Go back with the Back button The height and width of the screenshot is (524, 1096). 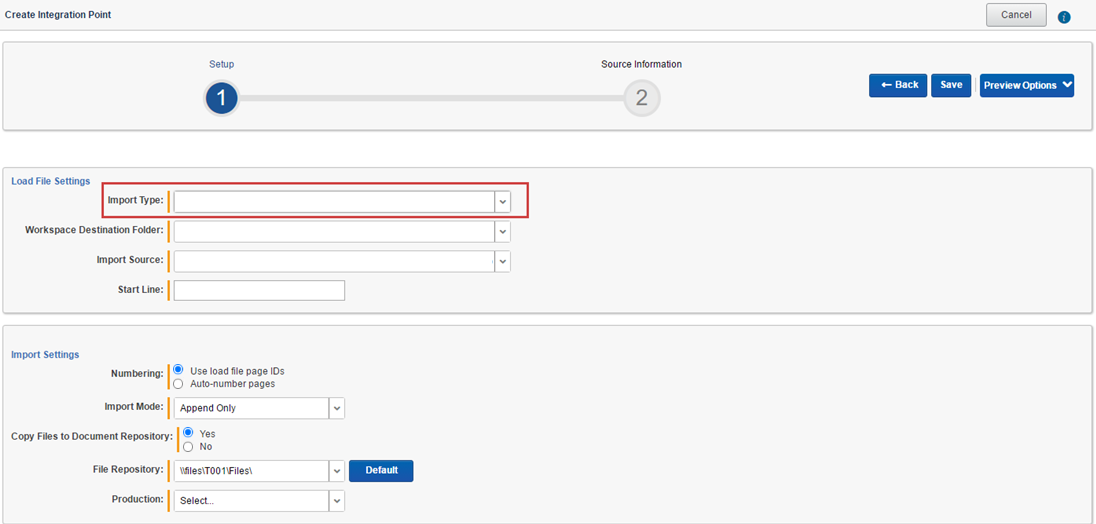coord(898,85)
